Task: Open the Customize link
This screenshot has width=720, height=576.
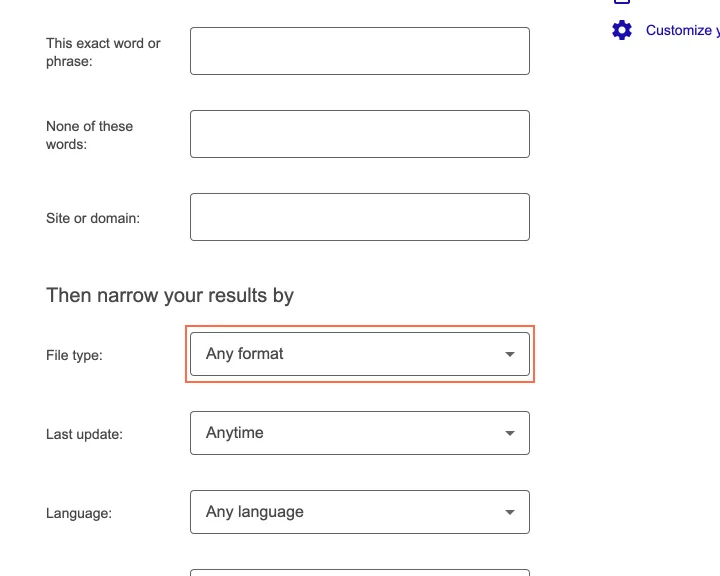Action: pos(682,30)
